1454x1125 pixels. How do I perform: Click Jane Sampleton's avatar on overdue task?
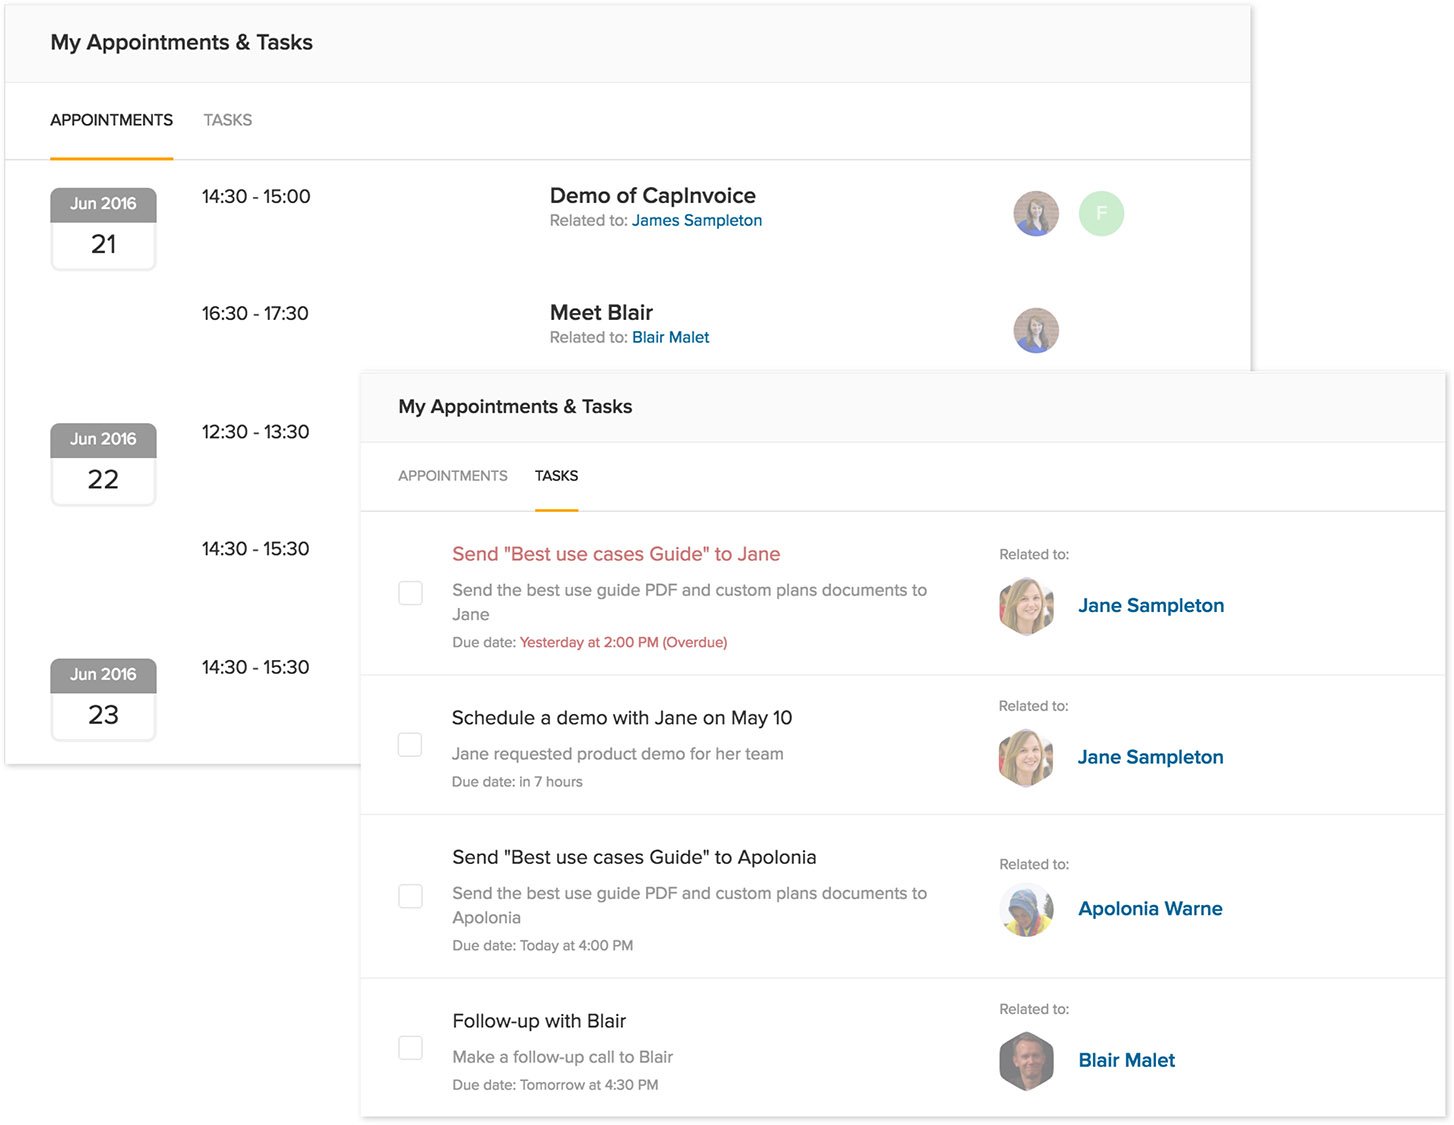pyautogui.click(x=1026, y=606)
